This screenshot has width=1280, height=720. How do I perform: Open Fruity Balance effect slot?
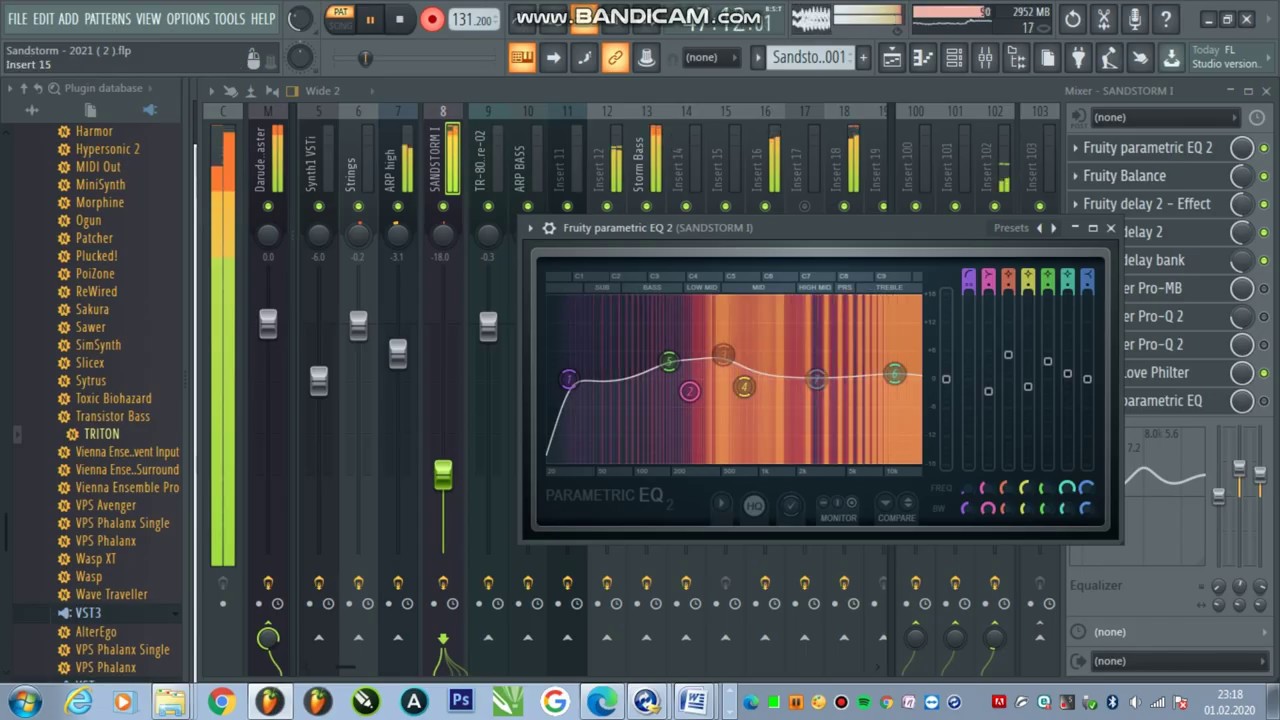point(1124,176)
